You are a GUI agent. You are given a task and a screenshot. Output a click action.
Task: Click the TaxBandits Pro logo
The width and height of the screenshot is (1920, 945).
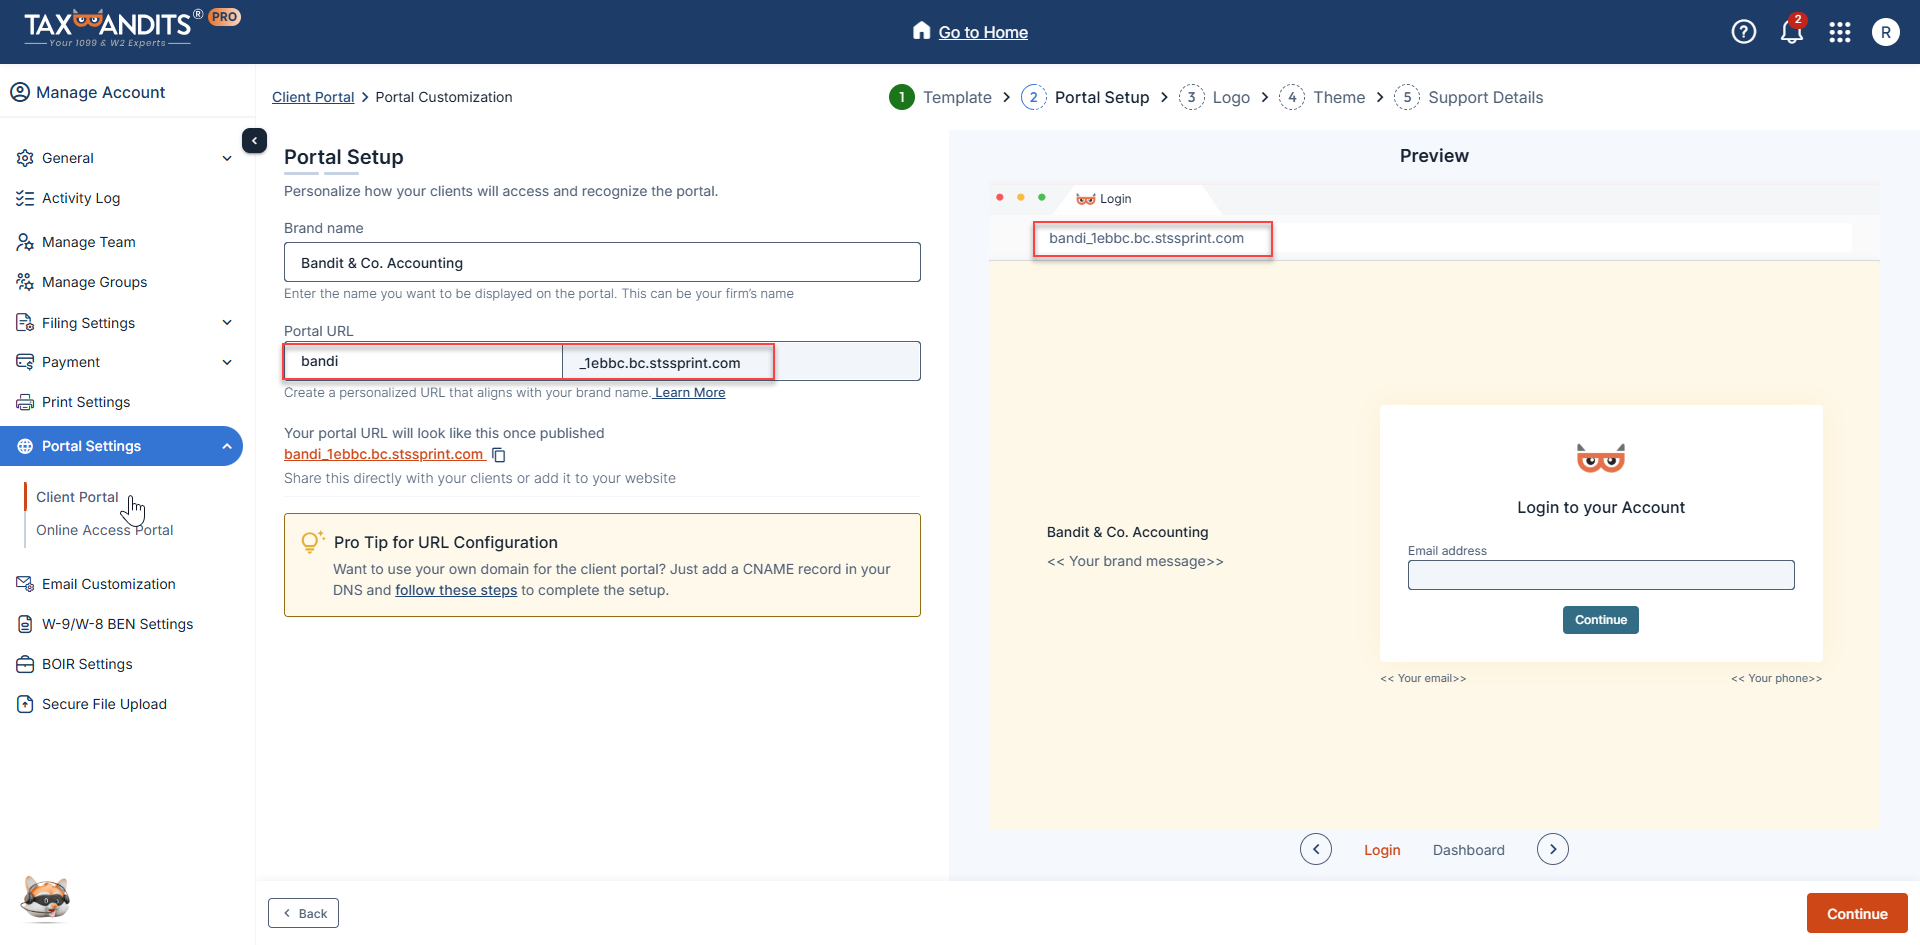click(131, 28)
